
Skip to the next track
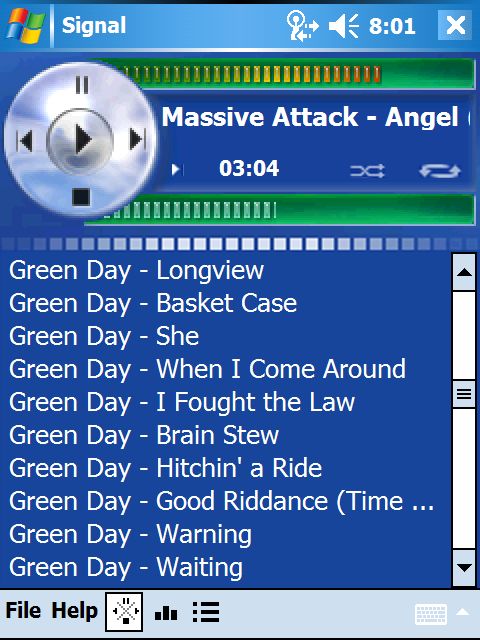pos(137,140)
